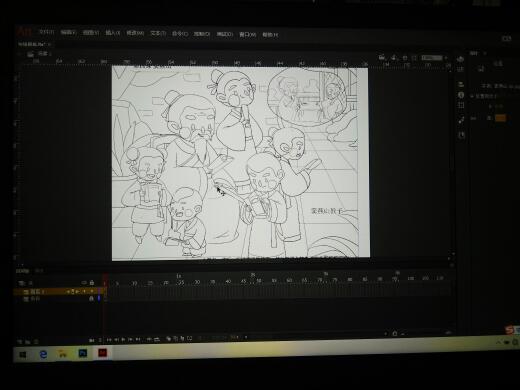The width and height of the screenshot is (520, 390).
Task: Click the Play button in the timeline
Action: 123,340
